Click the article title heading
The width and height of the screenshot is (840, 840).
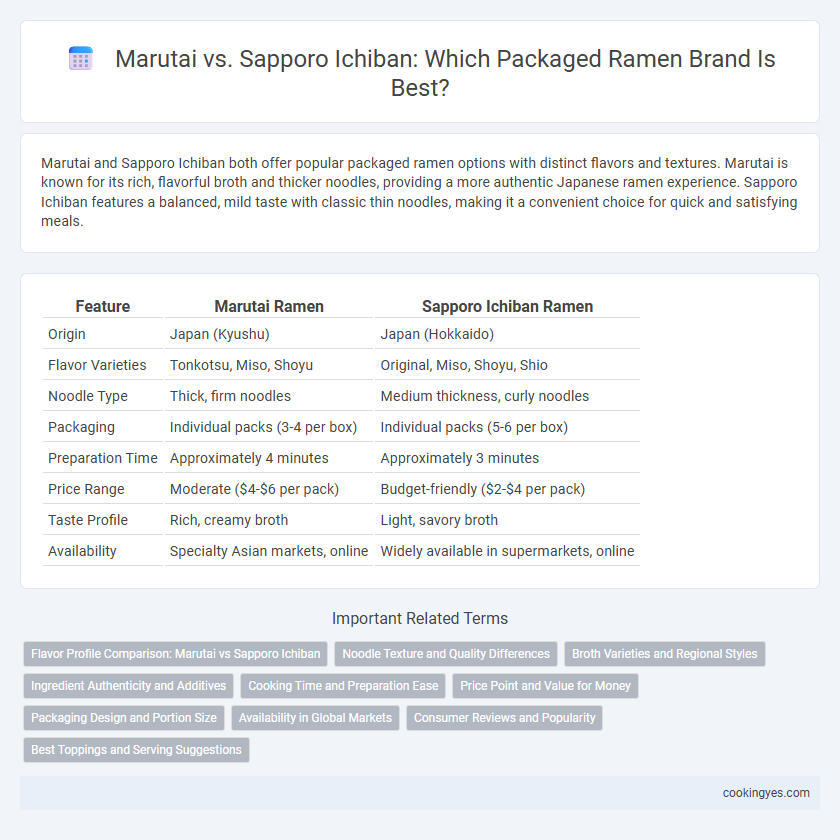point(445,73)
